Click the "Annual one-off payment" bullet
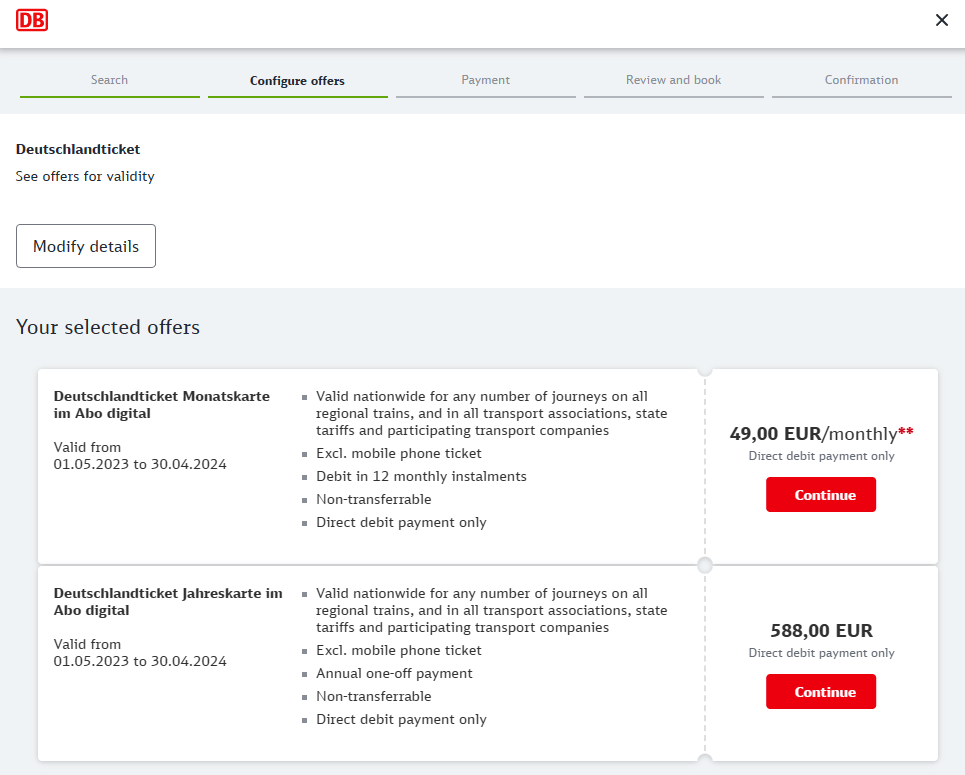Image resolution: width=965 pixels, height=775 pixels. 394,673
